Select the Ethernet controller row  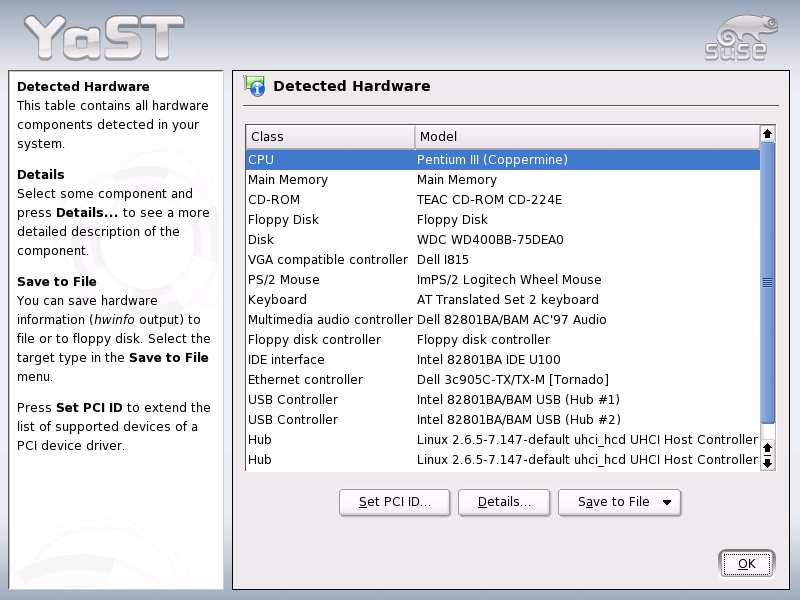coord(503,380)
